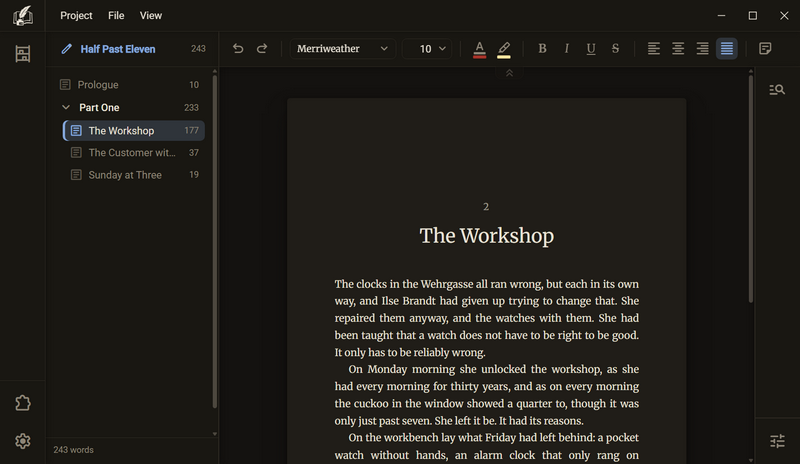Close the application window
Viewport: 800px width, 464px height.
[x=784, y=16]
